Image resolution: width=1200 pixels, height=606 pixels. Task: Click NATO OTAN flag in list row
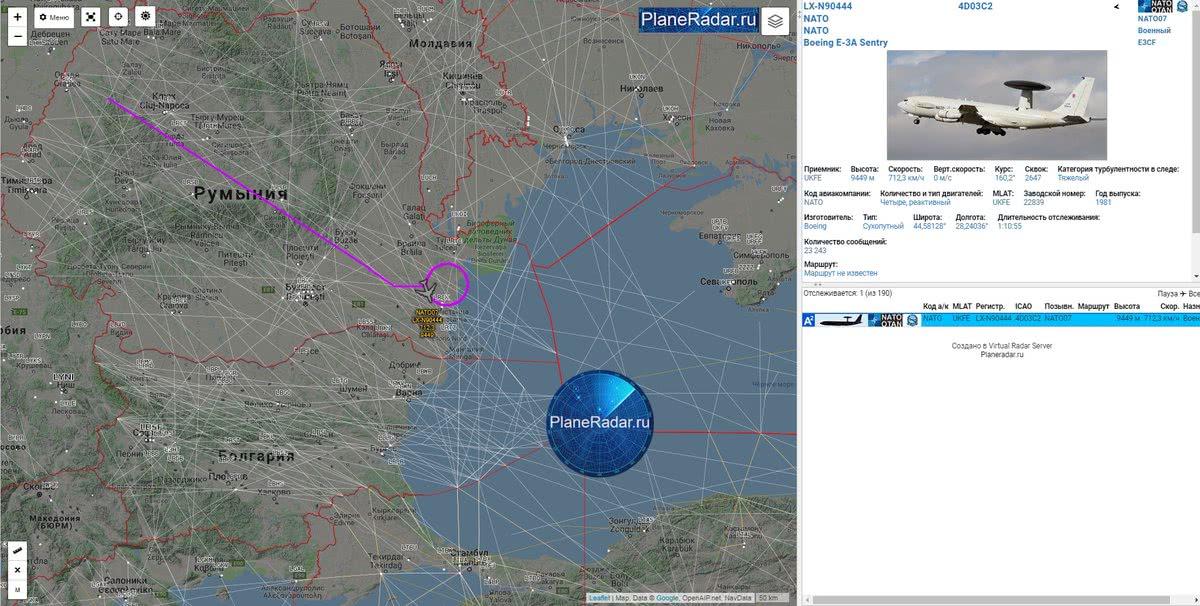click(885, 319)
